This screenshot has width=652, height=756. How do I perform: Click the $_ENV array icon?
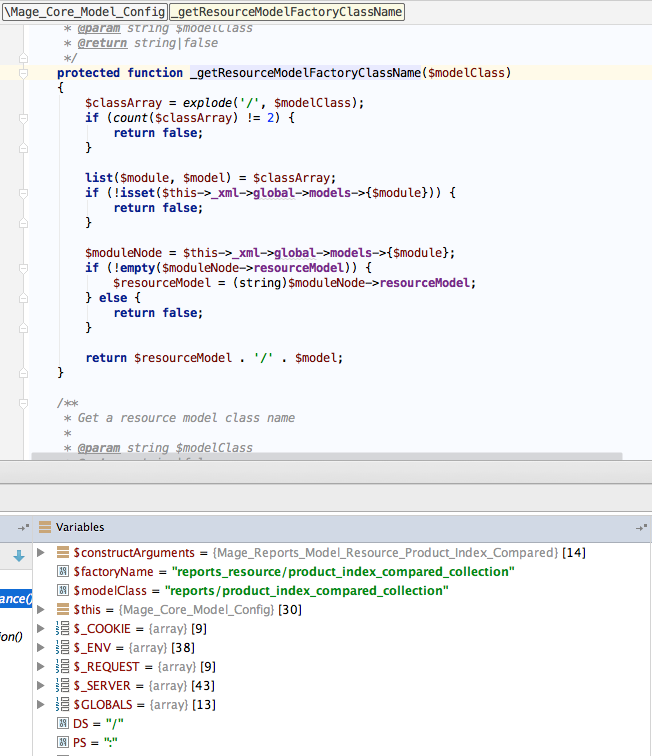[63, 648]
